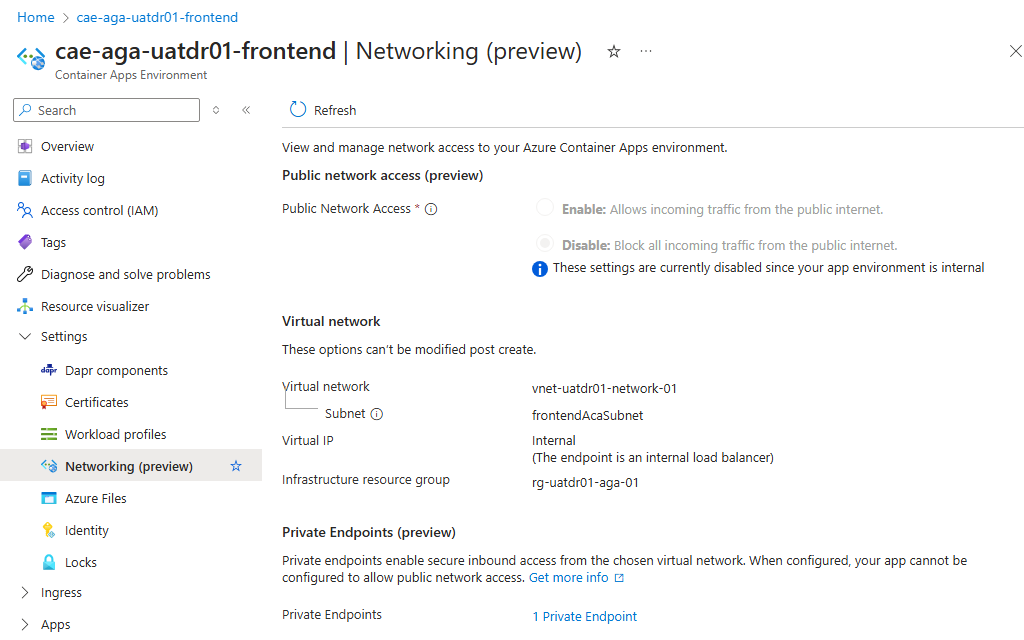Open the Overview menu item
Viewport: 1024px width, 640px height.
(67, 147)
